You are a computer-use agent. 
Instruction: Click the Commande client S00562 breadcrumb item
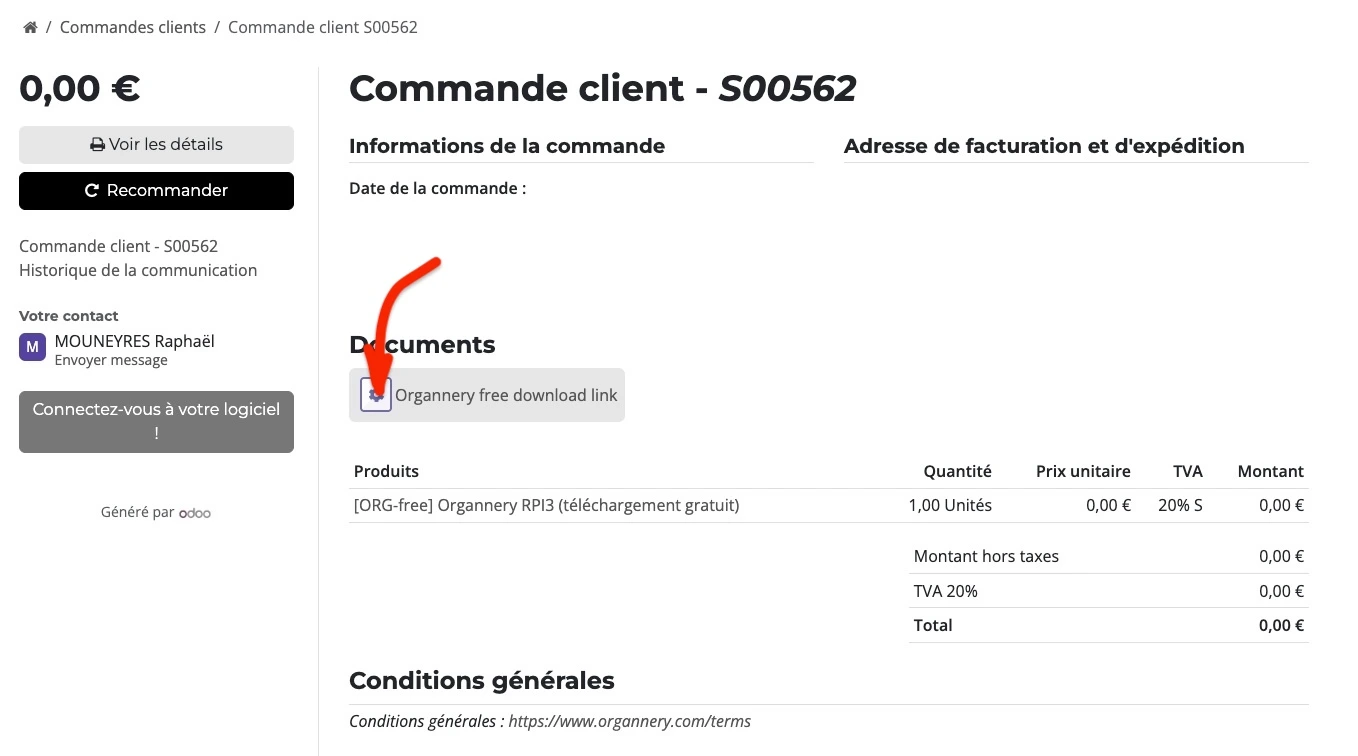(322, 28)
